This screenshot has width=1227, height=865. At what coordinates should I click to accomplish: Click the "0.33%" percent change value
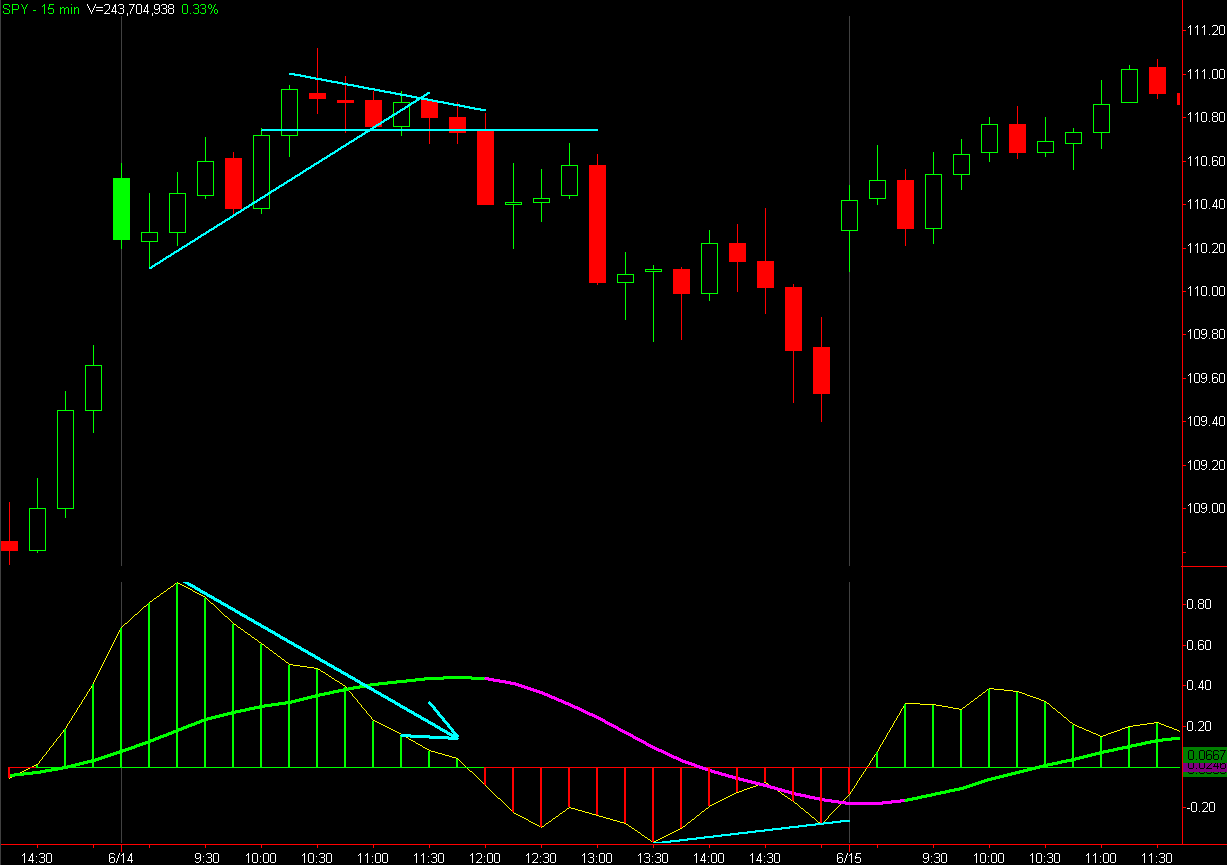(200, 8)
